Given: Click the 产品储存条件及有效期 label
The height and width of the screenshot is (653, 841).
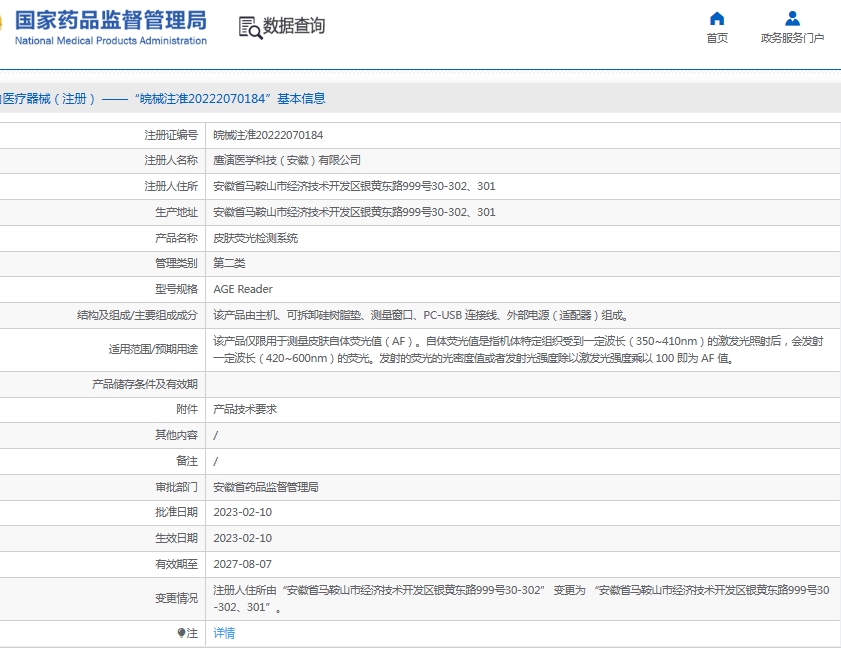Looking at the screenshot, I should coord(145,384).
